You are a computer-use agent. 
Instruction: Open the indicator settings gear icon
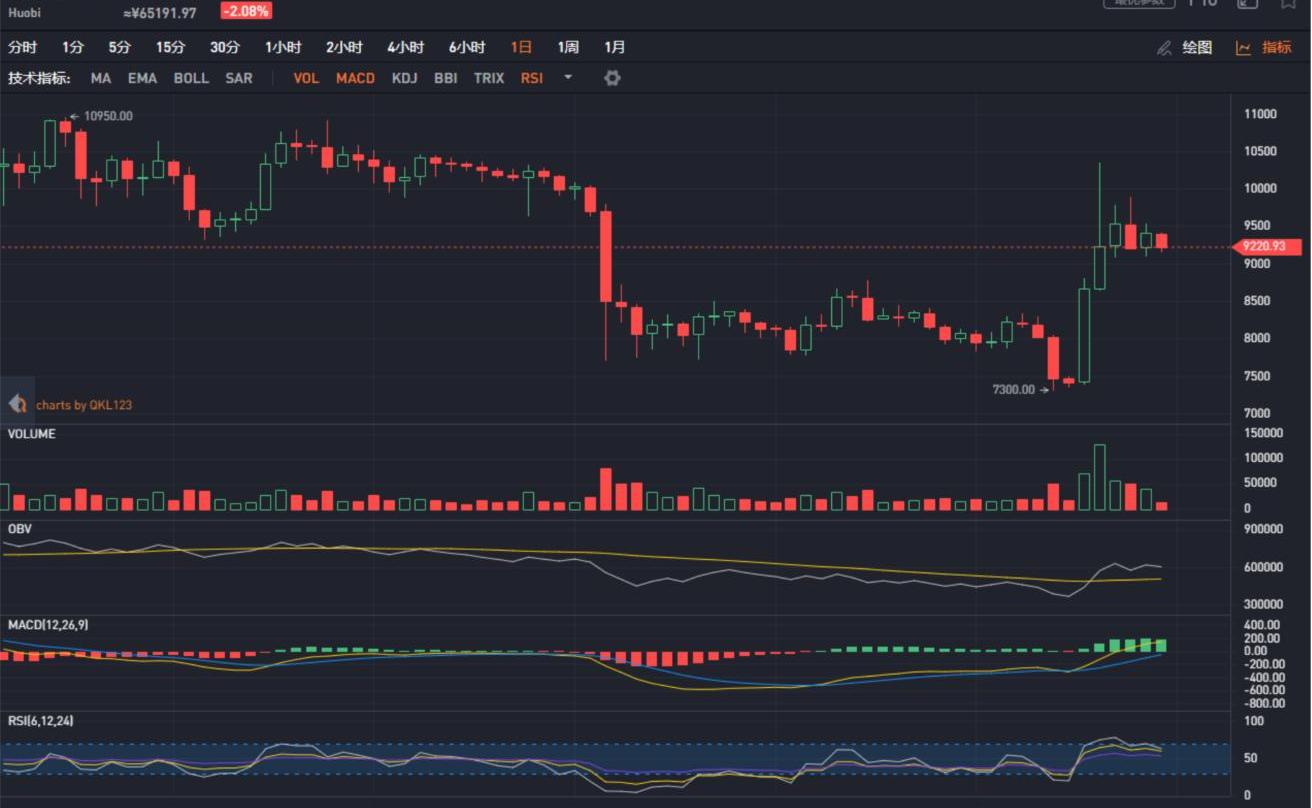pyautogui.click(x=612, y=78)
